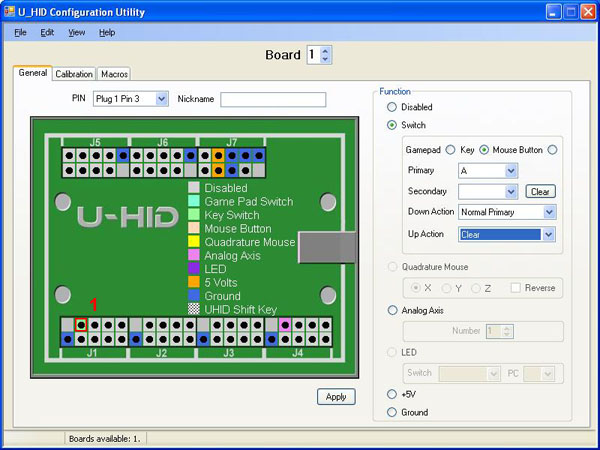Switch to the Calibration tab
600x450 pixels.
pyautogui.click(x=74, y=74)
